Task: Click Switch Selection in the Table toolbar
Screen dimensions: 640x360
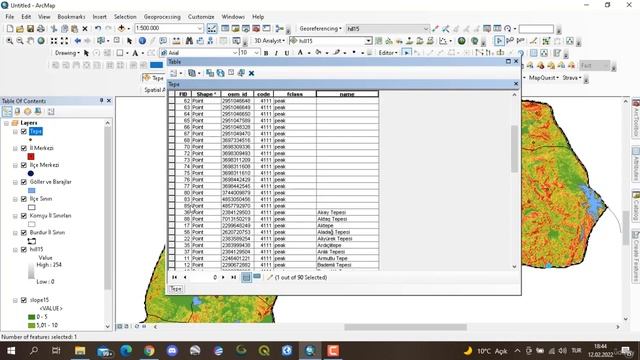Action: tap(220, 73)
